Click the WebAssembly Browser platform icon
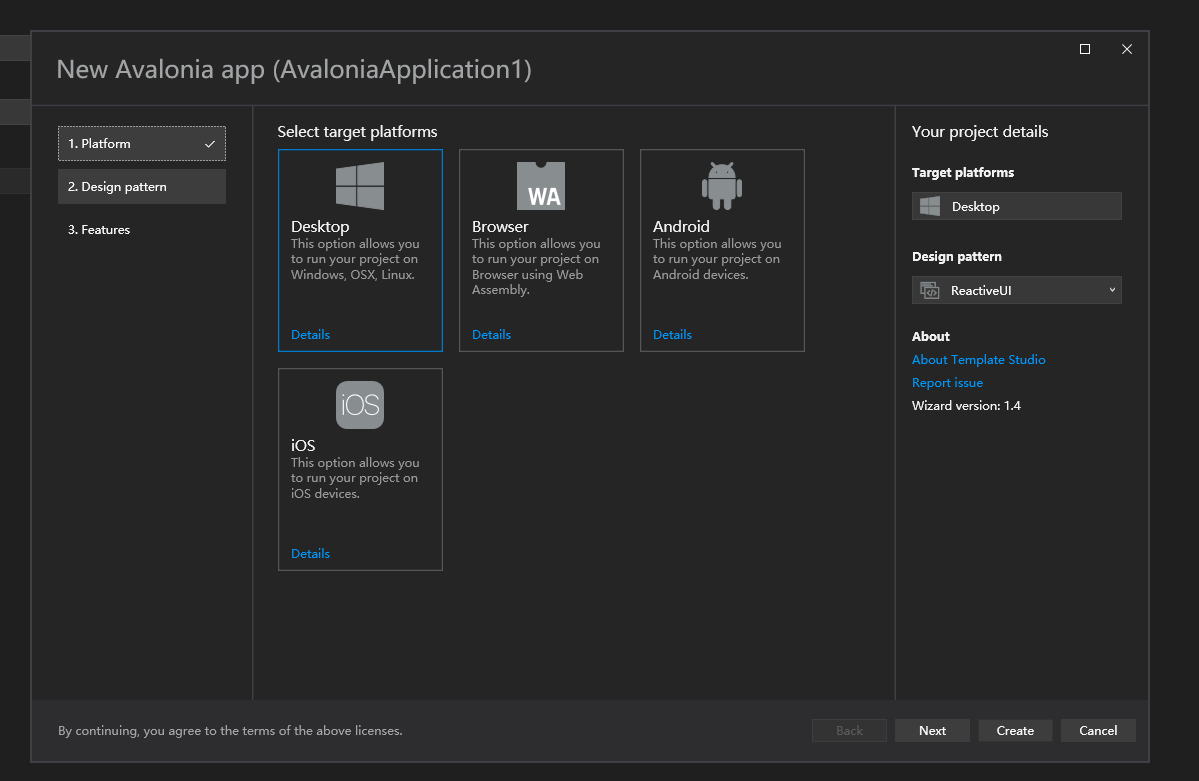The height and width of the screenshot is (781, 1199). (541, 186)
